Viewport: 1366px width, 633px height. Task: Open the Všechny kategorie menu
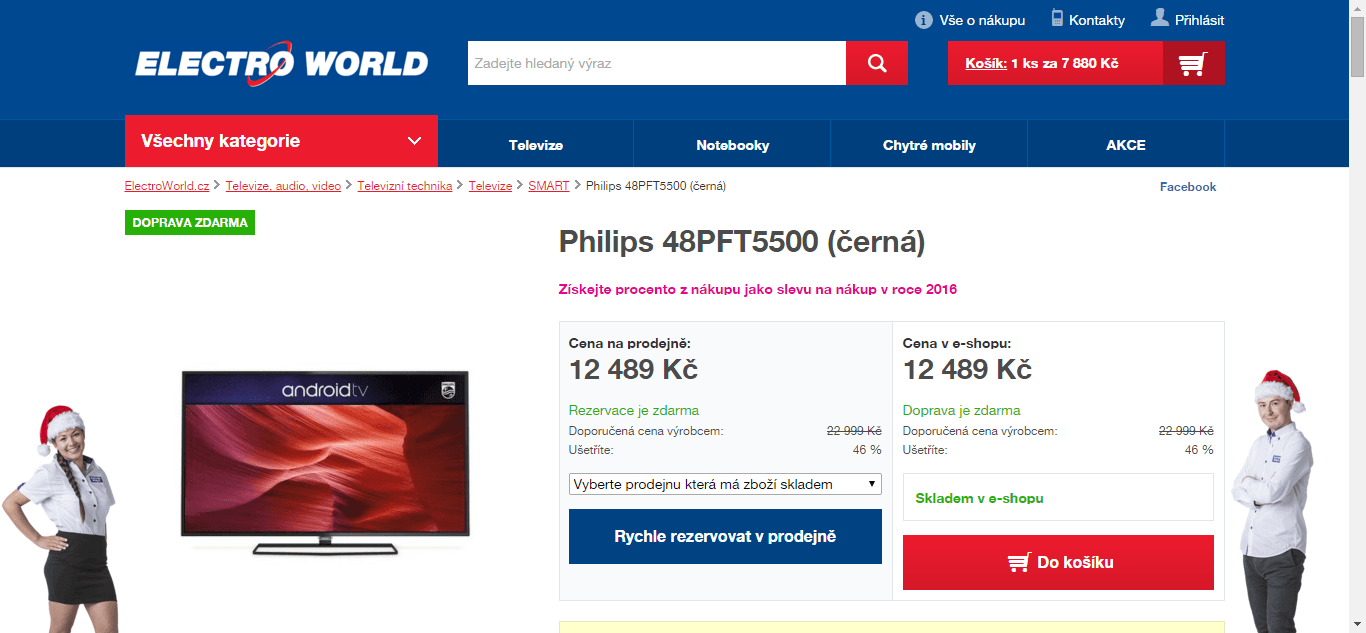coord(281,141)
